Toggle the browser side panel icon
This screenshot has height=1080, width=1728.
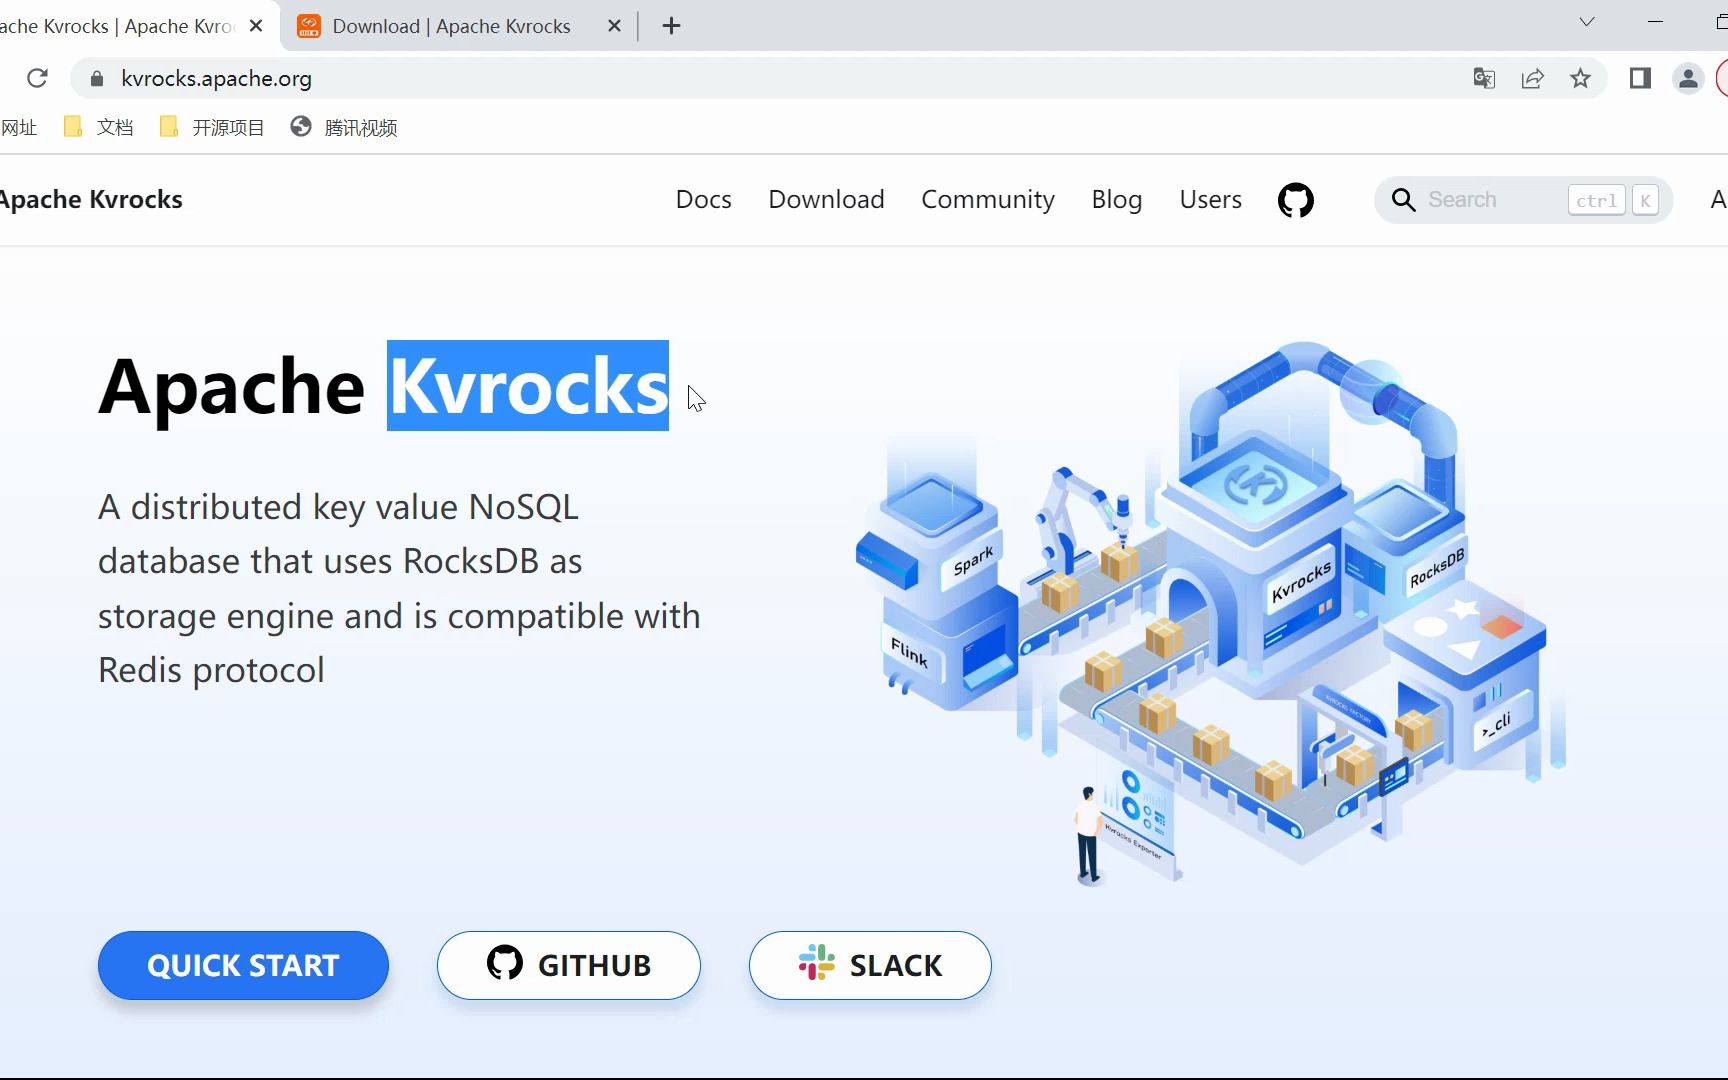(x=1640, y=78)
